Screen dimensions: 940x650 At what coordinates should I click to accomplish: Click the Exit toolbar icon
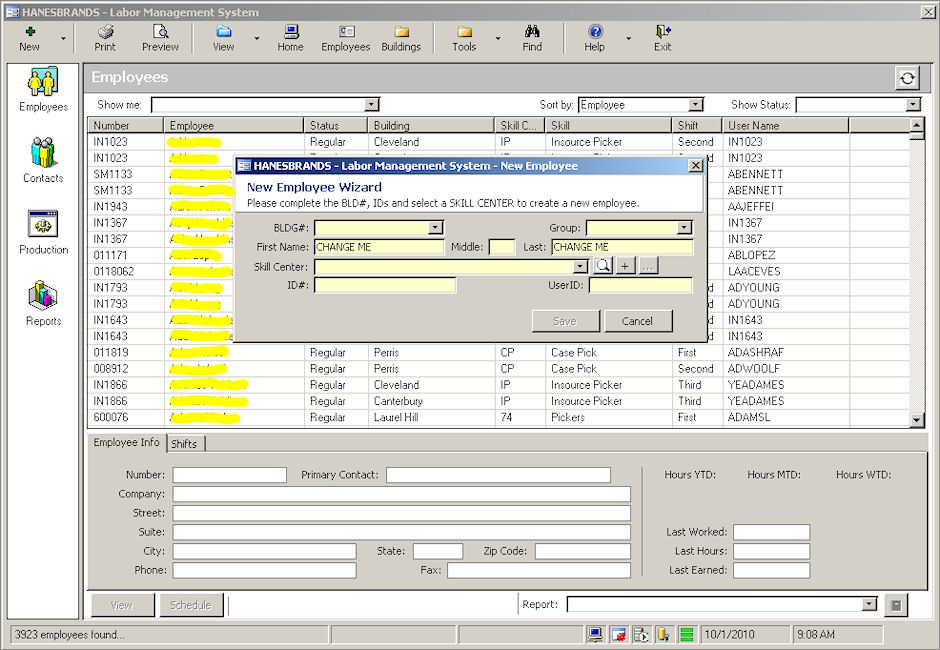pyautogui.click(x=662, y=38)
